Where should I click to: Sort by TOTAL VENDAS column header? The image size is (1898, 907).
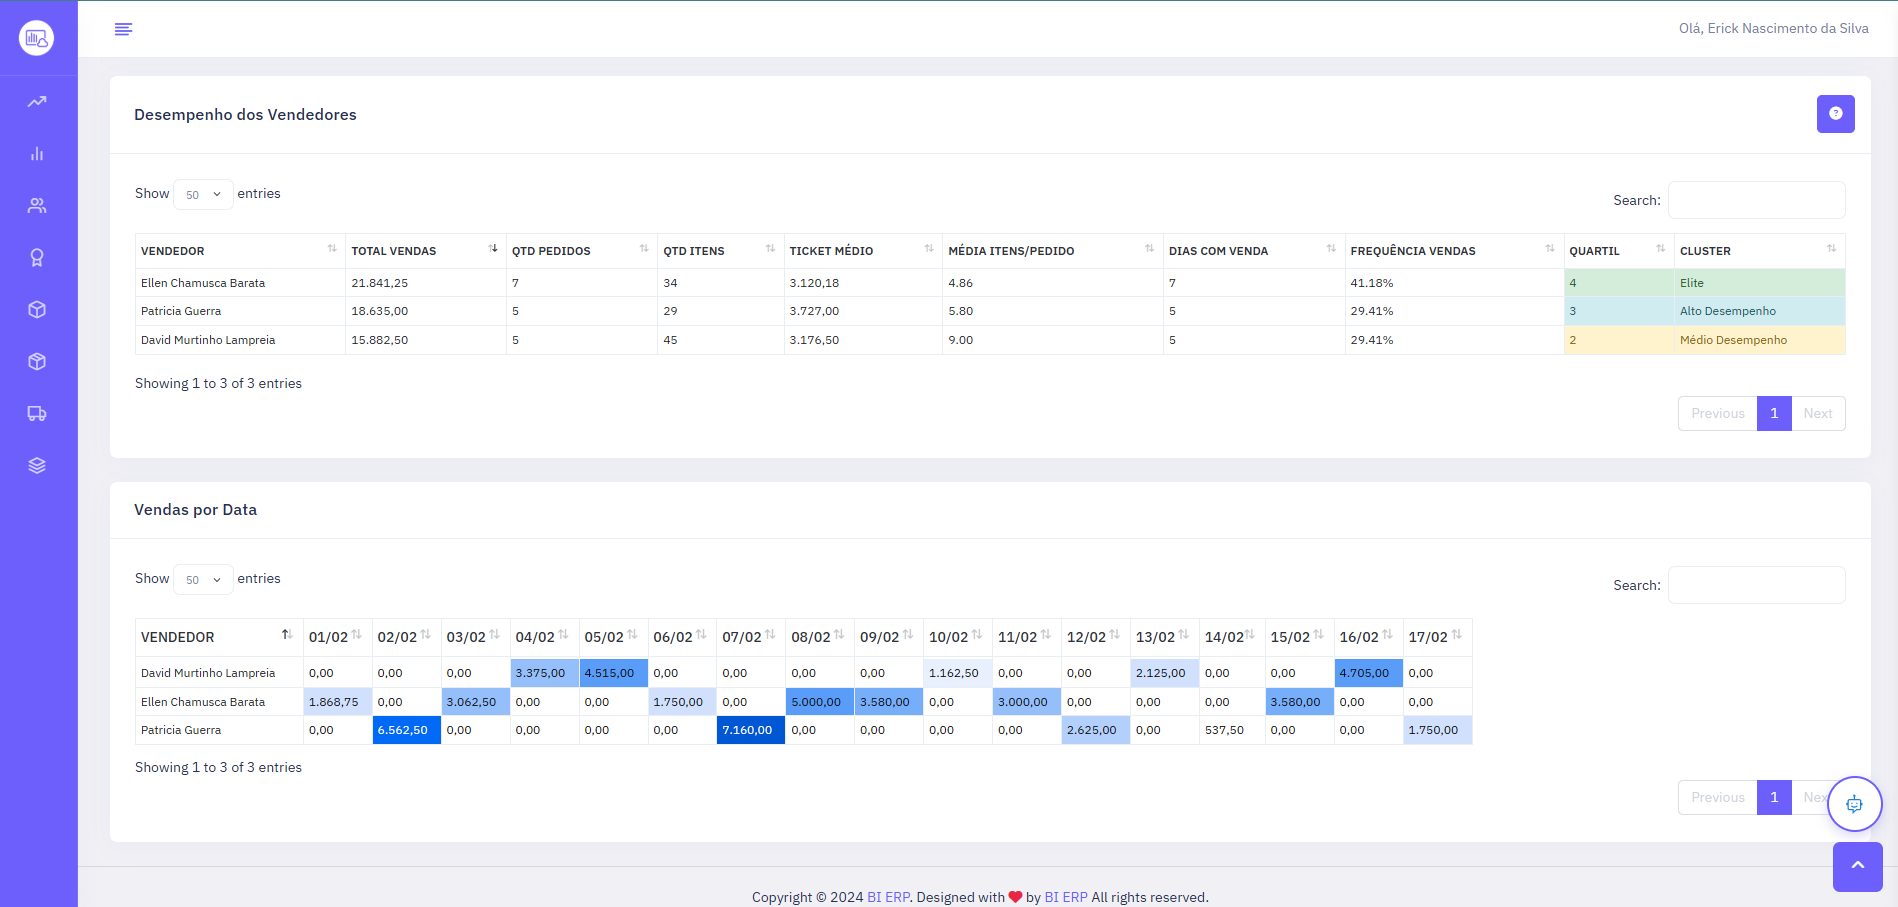[x=424, y=251]
